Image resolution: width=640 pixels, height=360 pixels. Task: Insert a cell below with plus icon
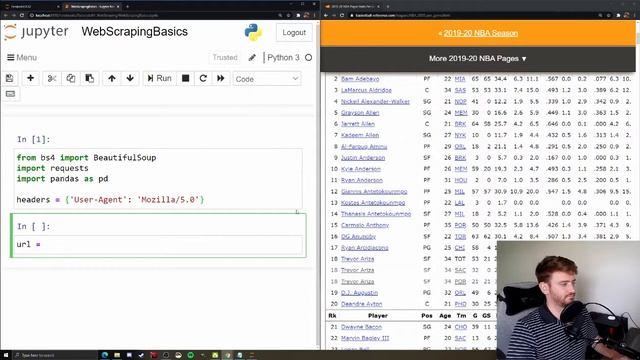30,78
